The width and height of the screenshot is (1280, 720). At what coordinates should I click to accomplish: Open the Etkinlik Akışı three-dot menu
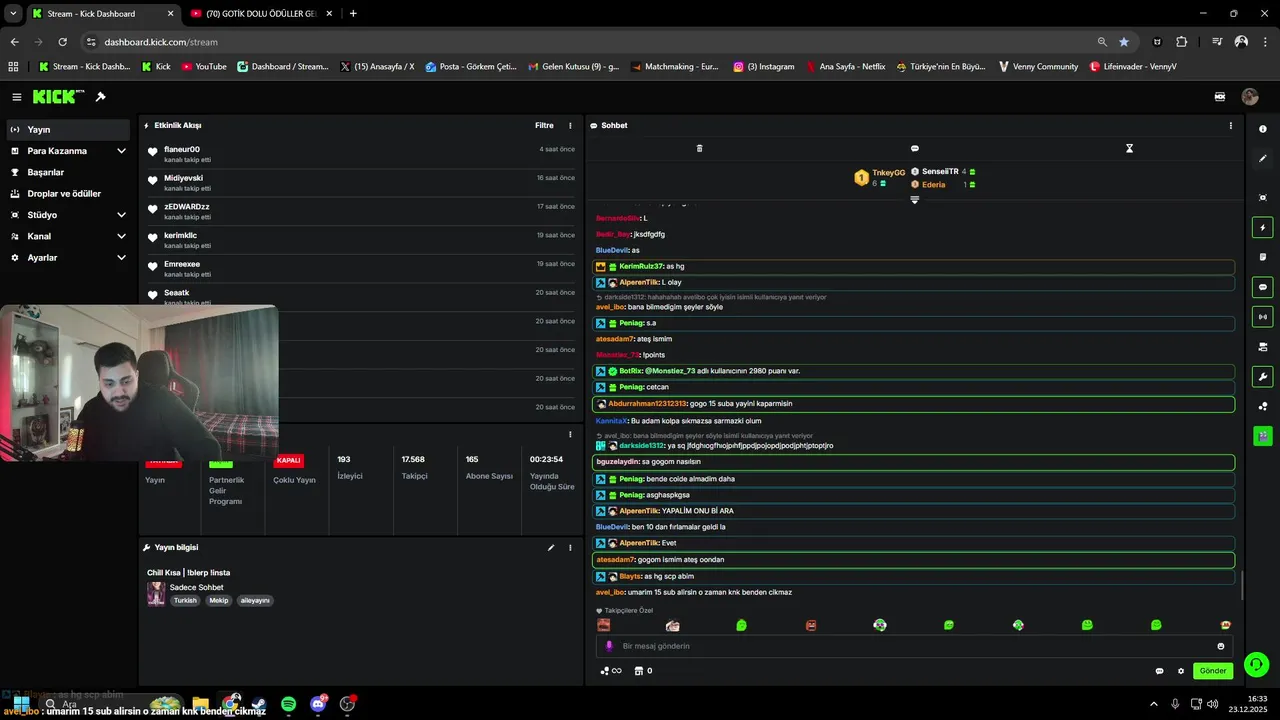point(570,125)
